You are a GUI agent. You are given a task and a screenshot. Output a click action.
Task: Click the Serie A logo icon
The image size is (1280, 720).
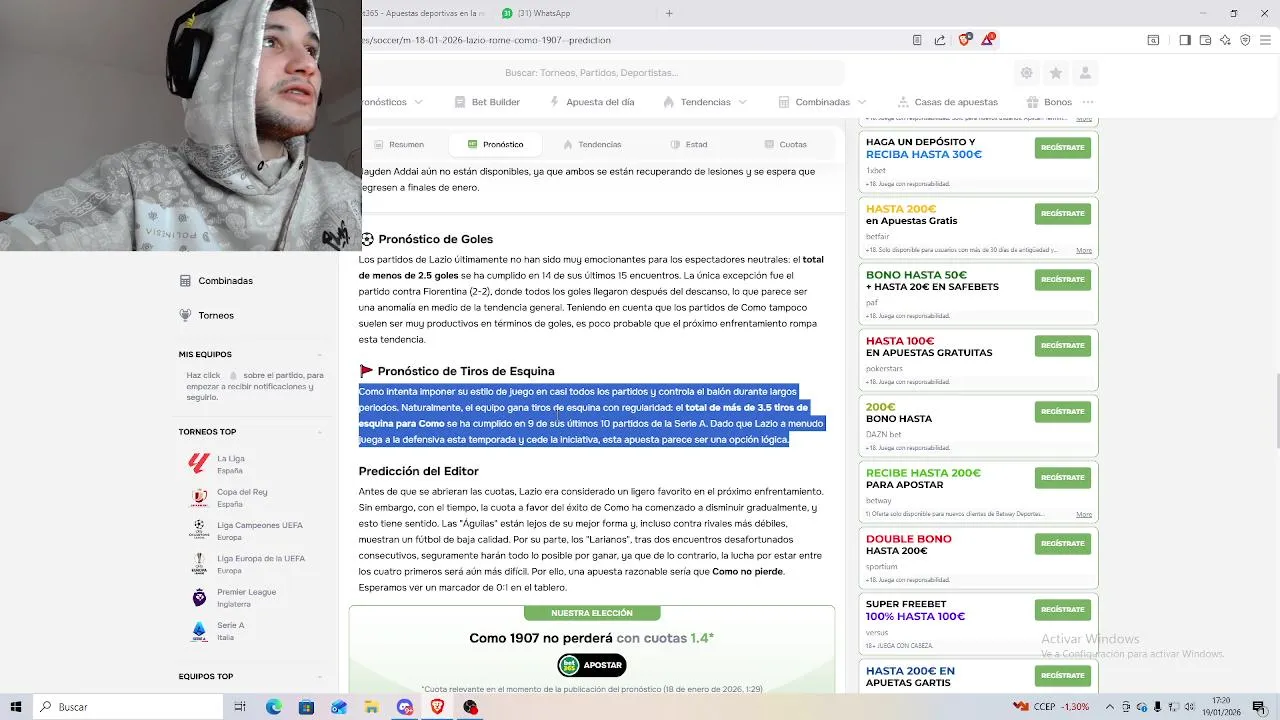pyautogui.click(x=199, y=631)
